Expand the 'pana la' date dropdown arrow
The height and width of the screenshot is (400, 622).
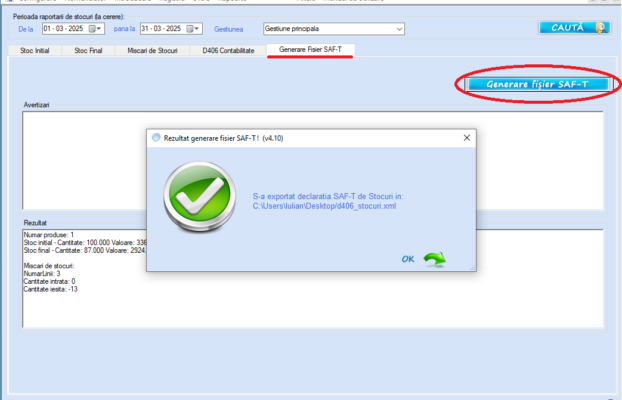198,29
